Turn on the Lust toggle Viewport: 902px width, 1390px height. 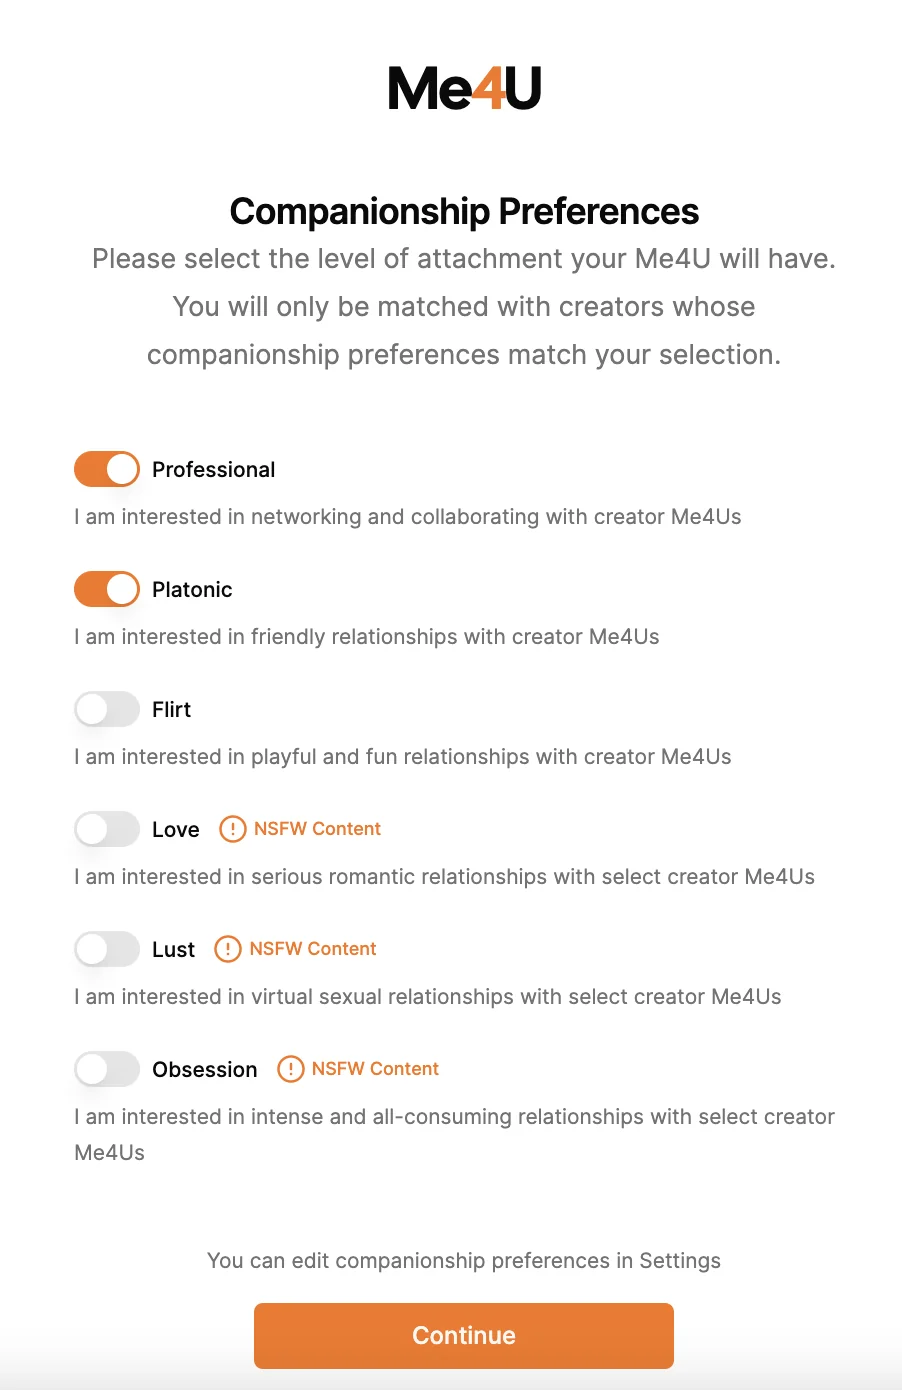(x=107, y=949)
